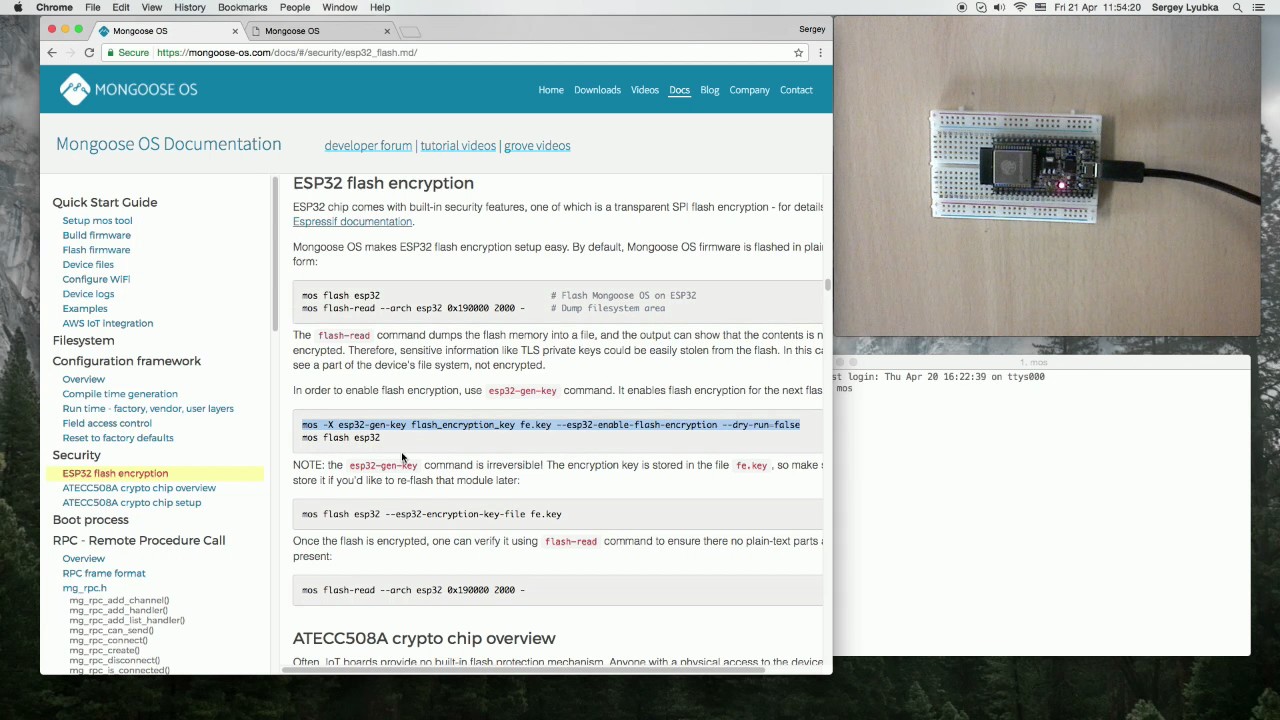Screen dimensions: 1280x720
Task: Open Setup mos tool page
Action: click(x=97, y=221)
